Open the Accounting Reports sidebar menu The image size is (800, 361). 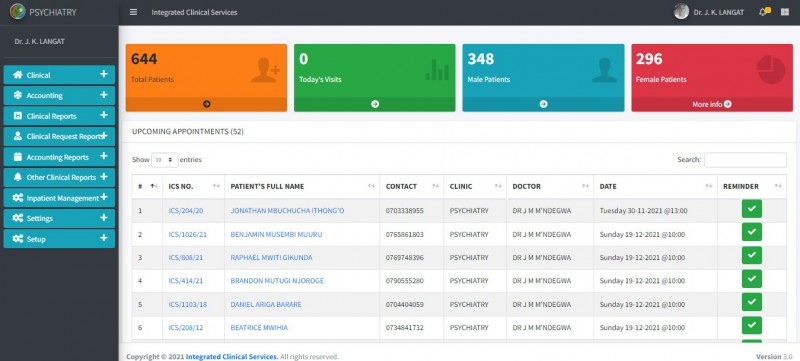click(x=59, y=157)
